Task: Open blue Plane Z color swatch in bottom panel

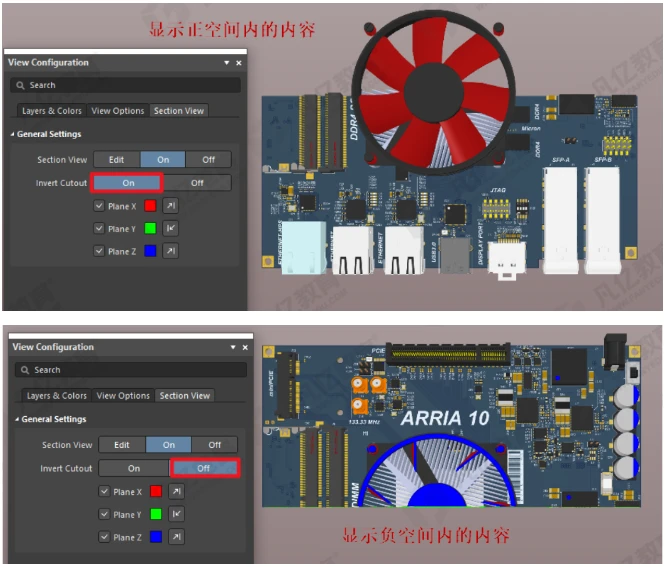Action: pyautogui.click(x=156, y=537)
